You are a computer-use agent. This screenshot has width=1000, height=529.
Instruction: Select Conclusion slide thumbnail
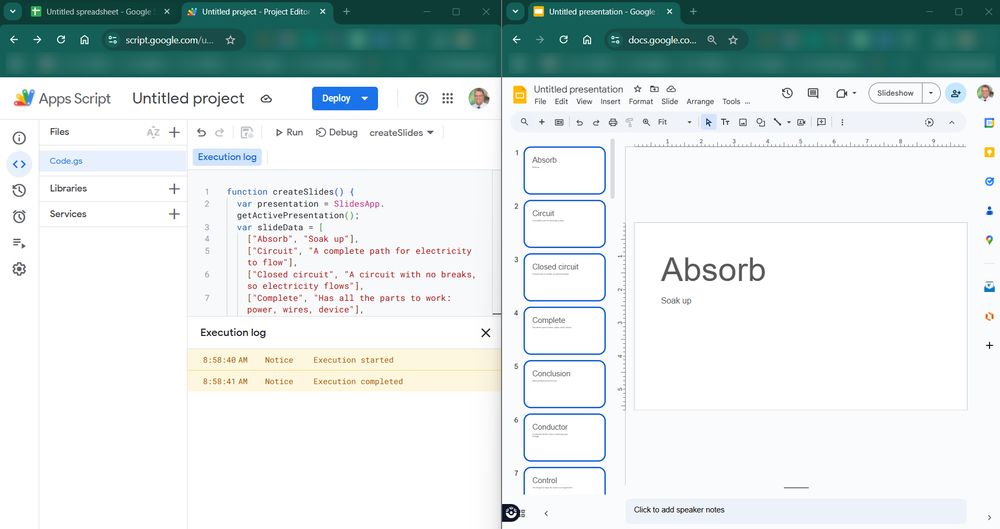564,384
